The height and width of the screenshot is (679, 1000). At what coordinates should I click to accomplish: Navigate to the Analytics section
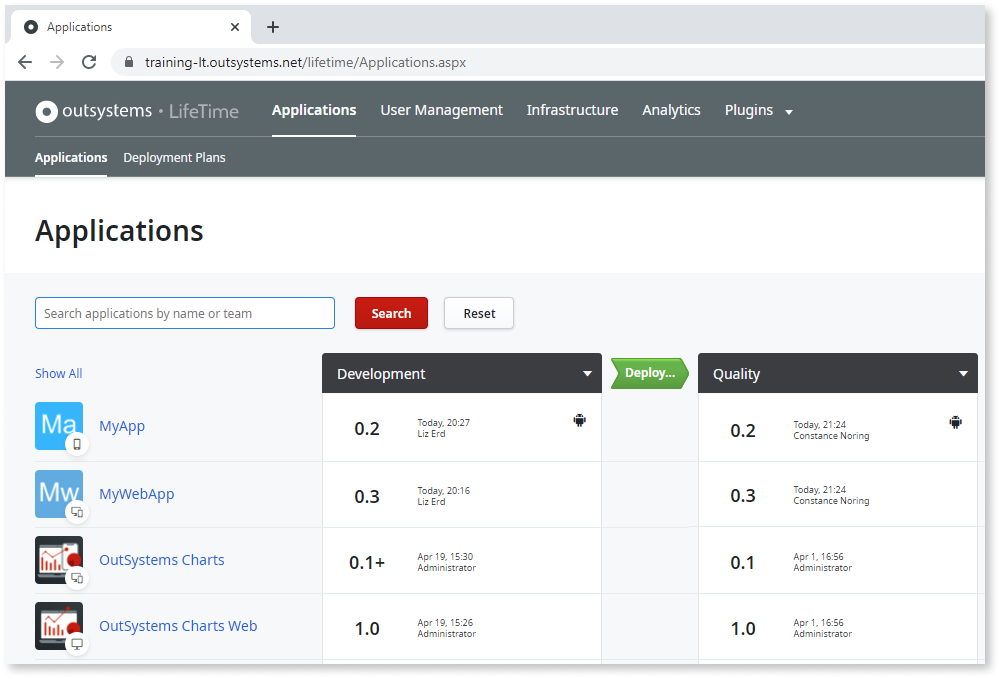click(x=671, y=110)
